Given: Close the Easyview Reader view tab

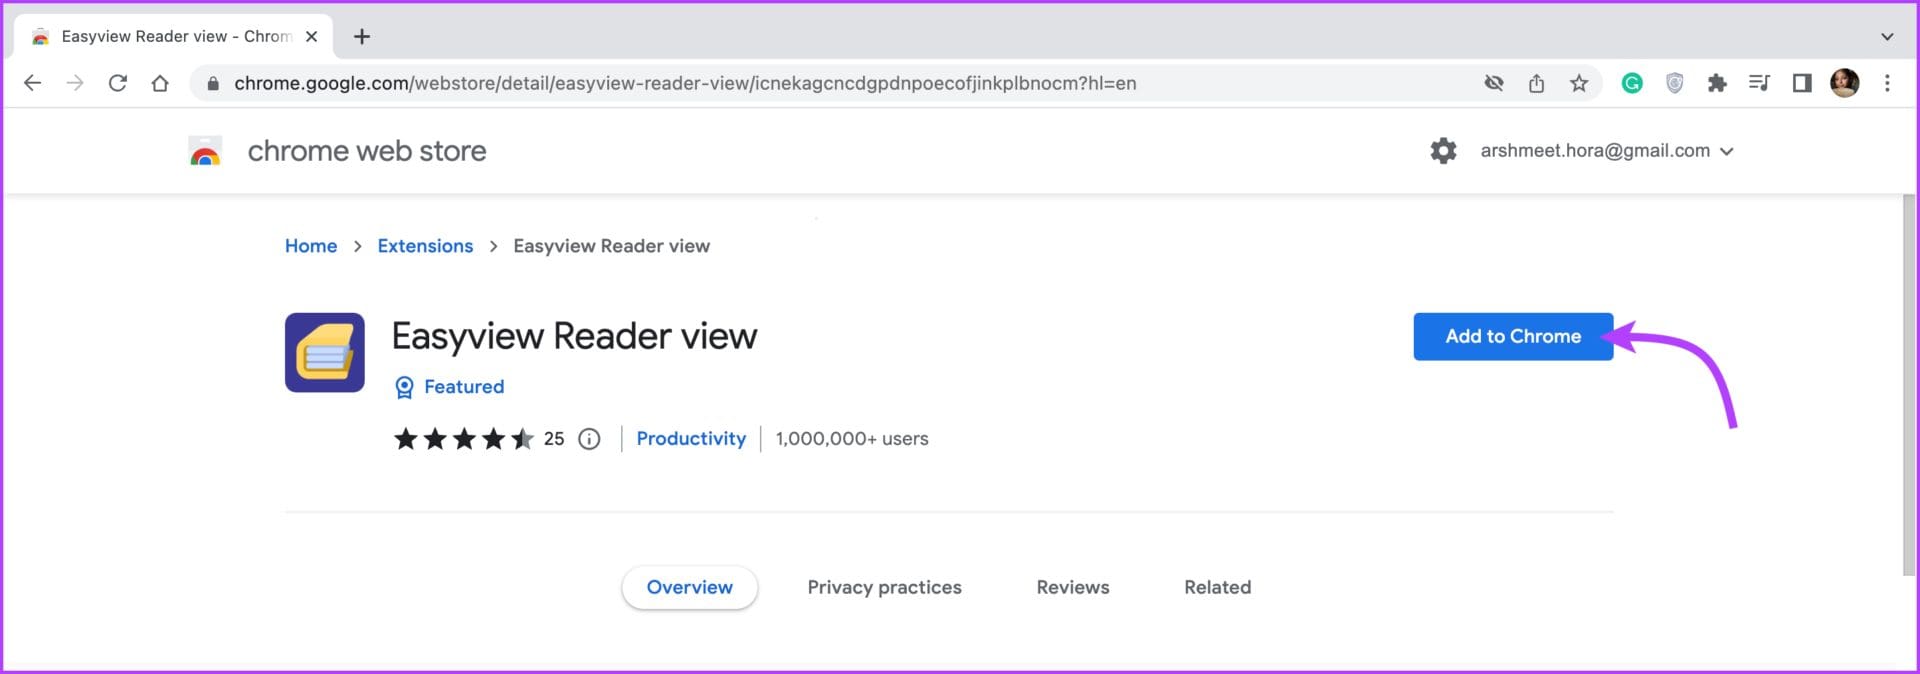Looking at the screenshot, I should pos(311,36).
